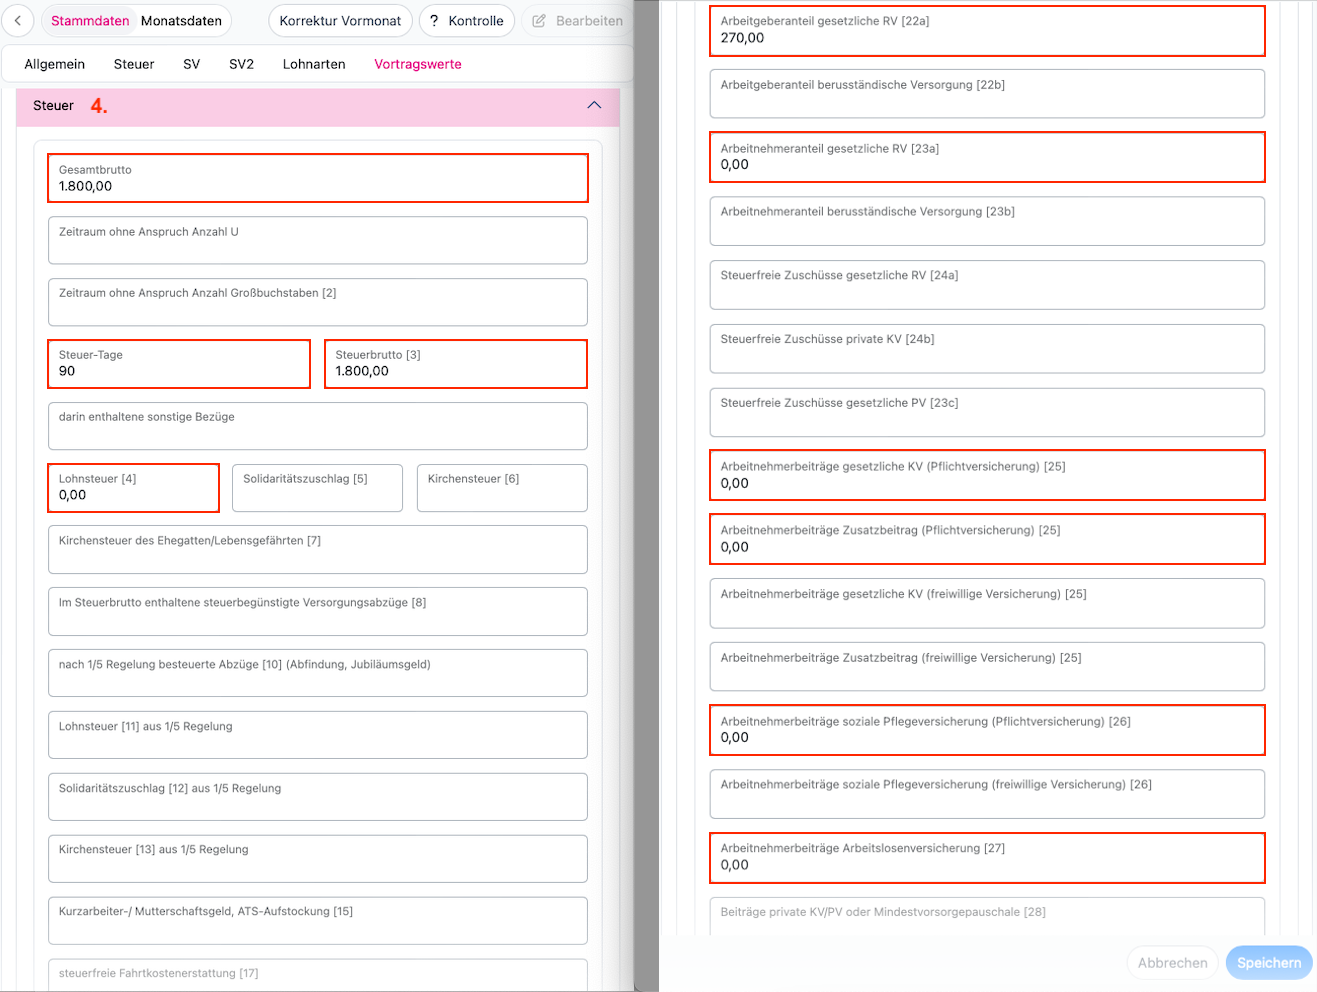Click the back arrow icon

(18, 20)
